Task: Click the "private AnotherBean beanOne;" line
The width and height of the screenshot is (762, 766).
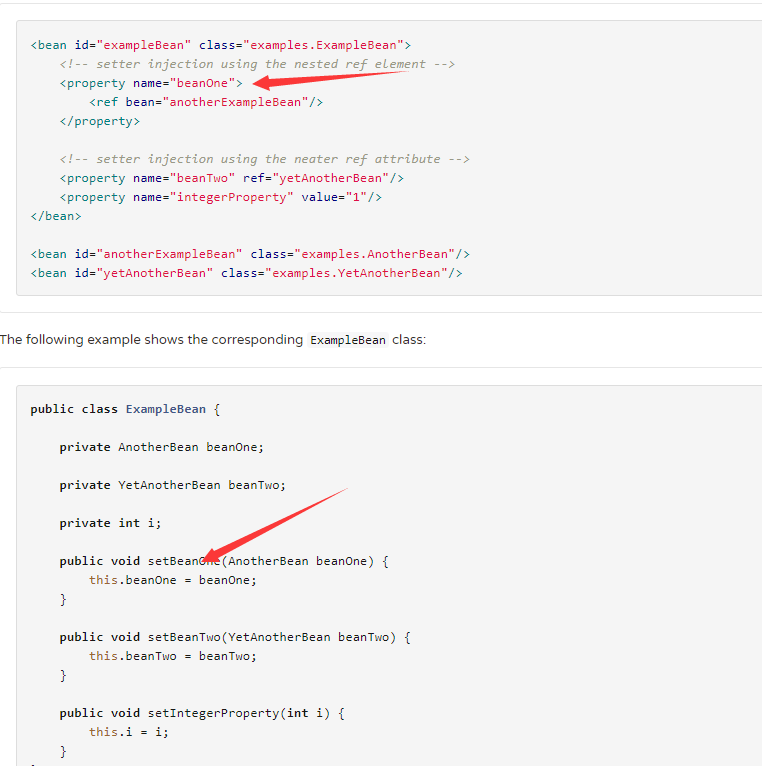Action: (162, 447)
